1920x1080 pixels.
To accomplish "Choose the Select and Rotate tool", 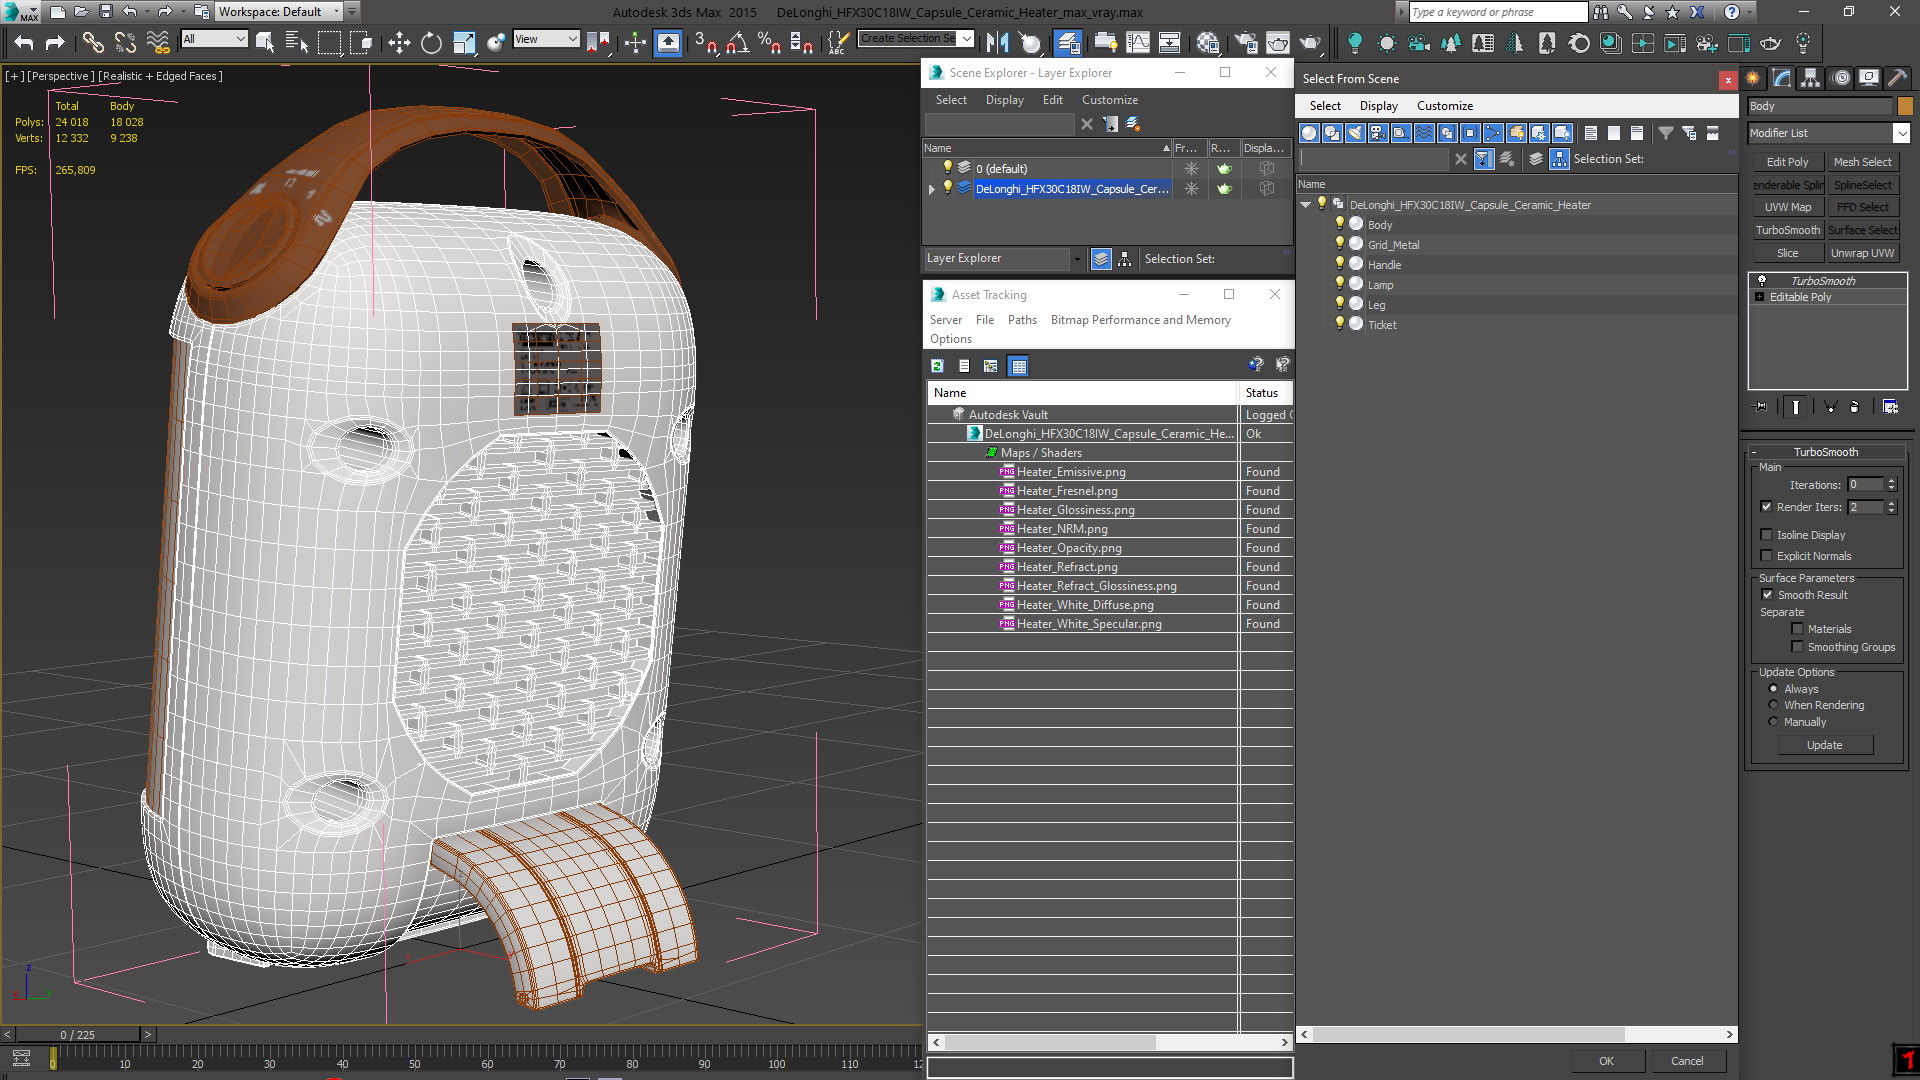I will click(431, 42).
